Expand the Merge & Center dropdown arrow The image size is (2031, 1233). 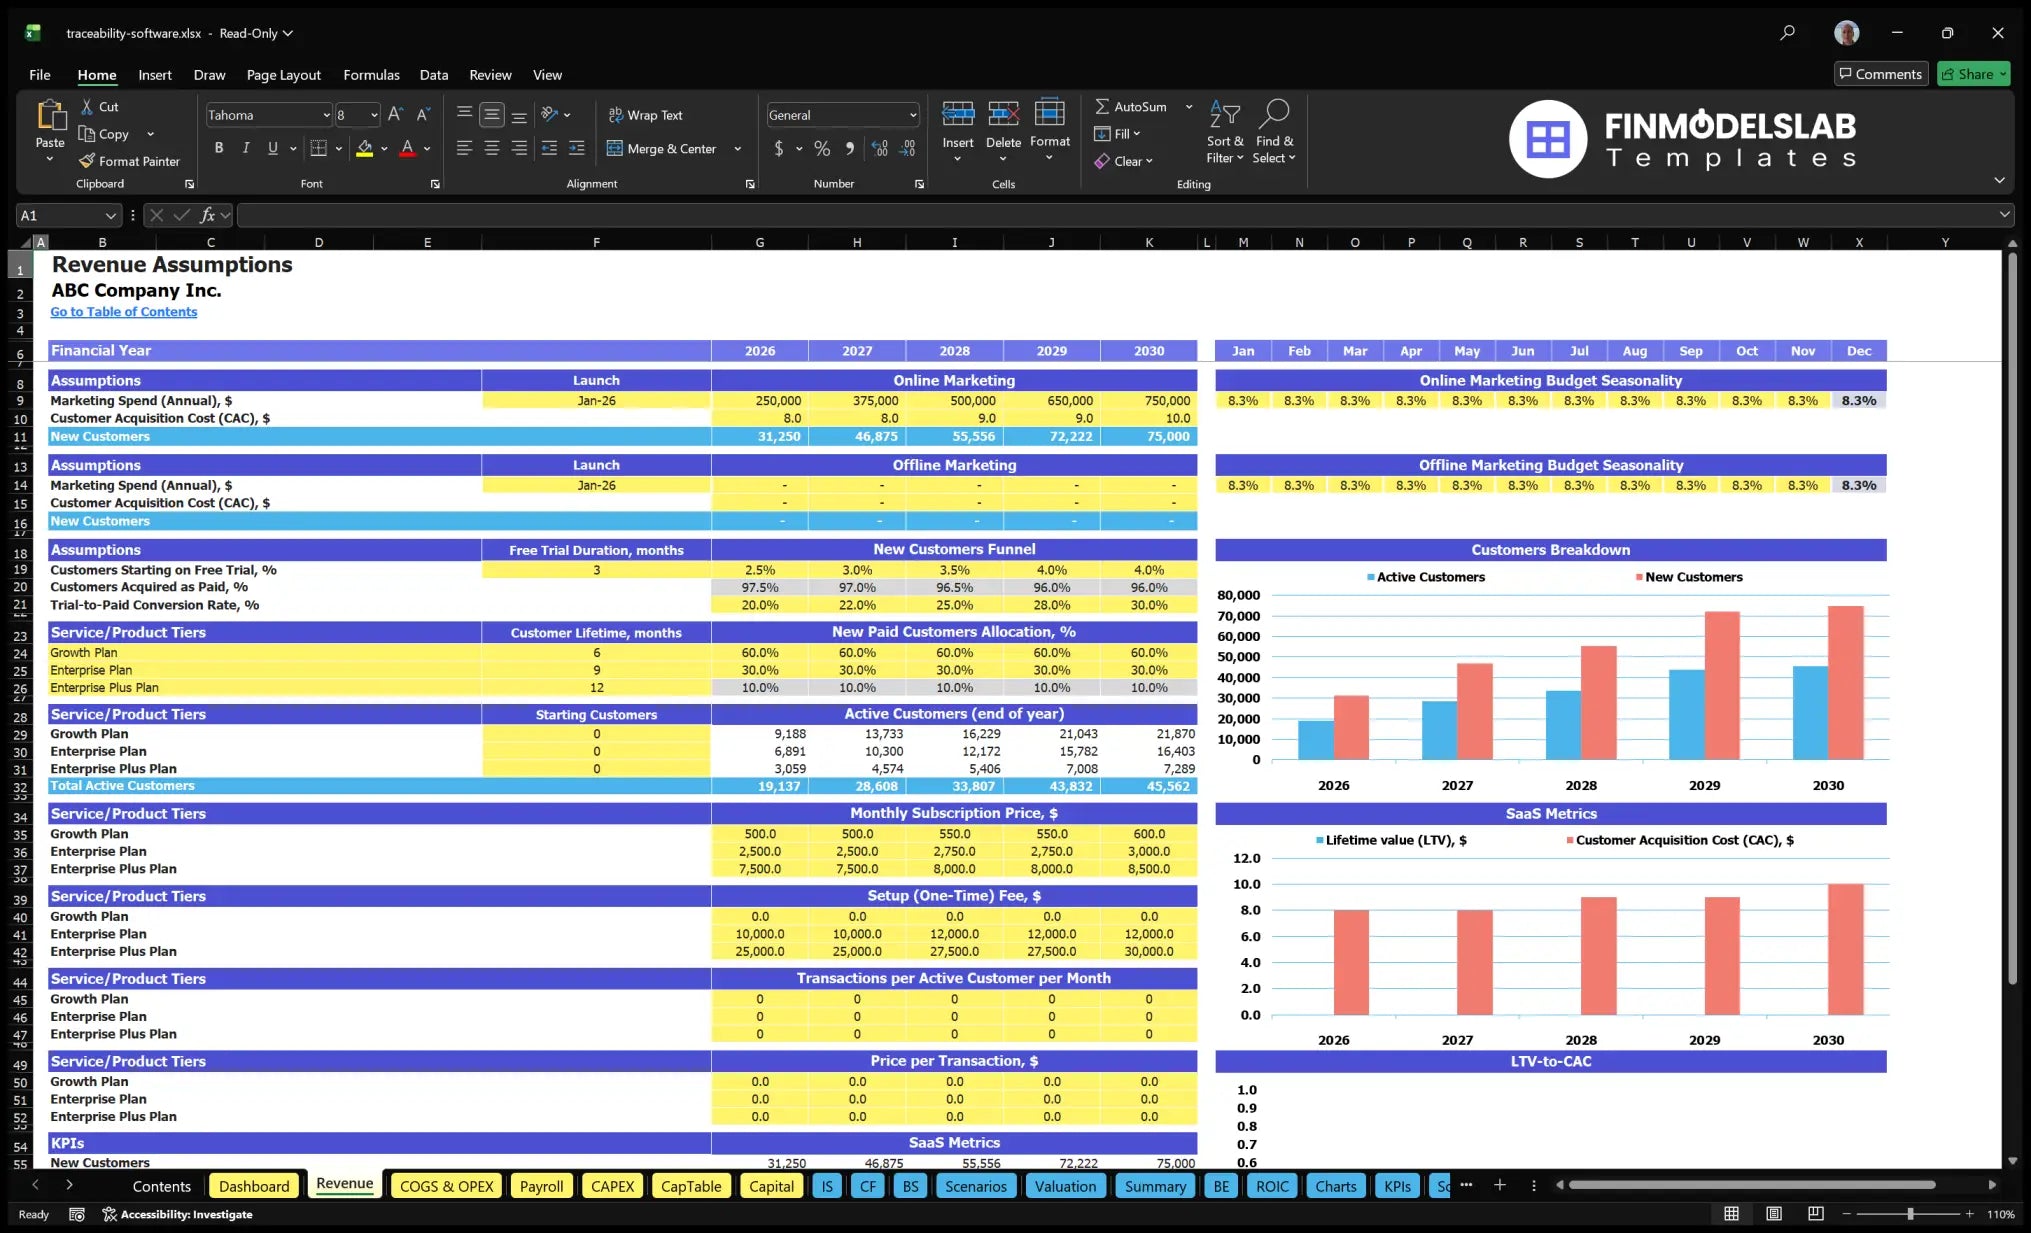click(738, 148)
